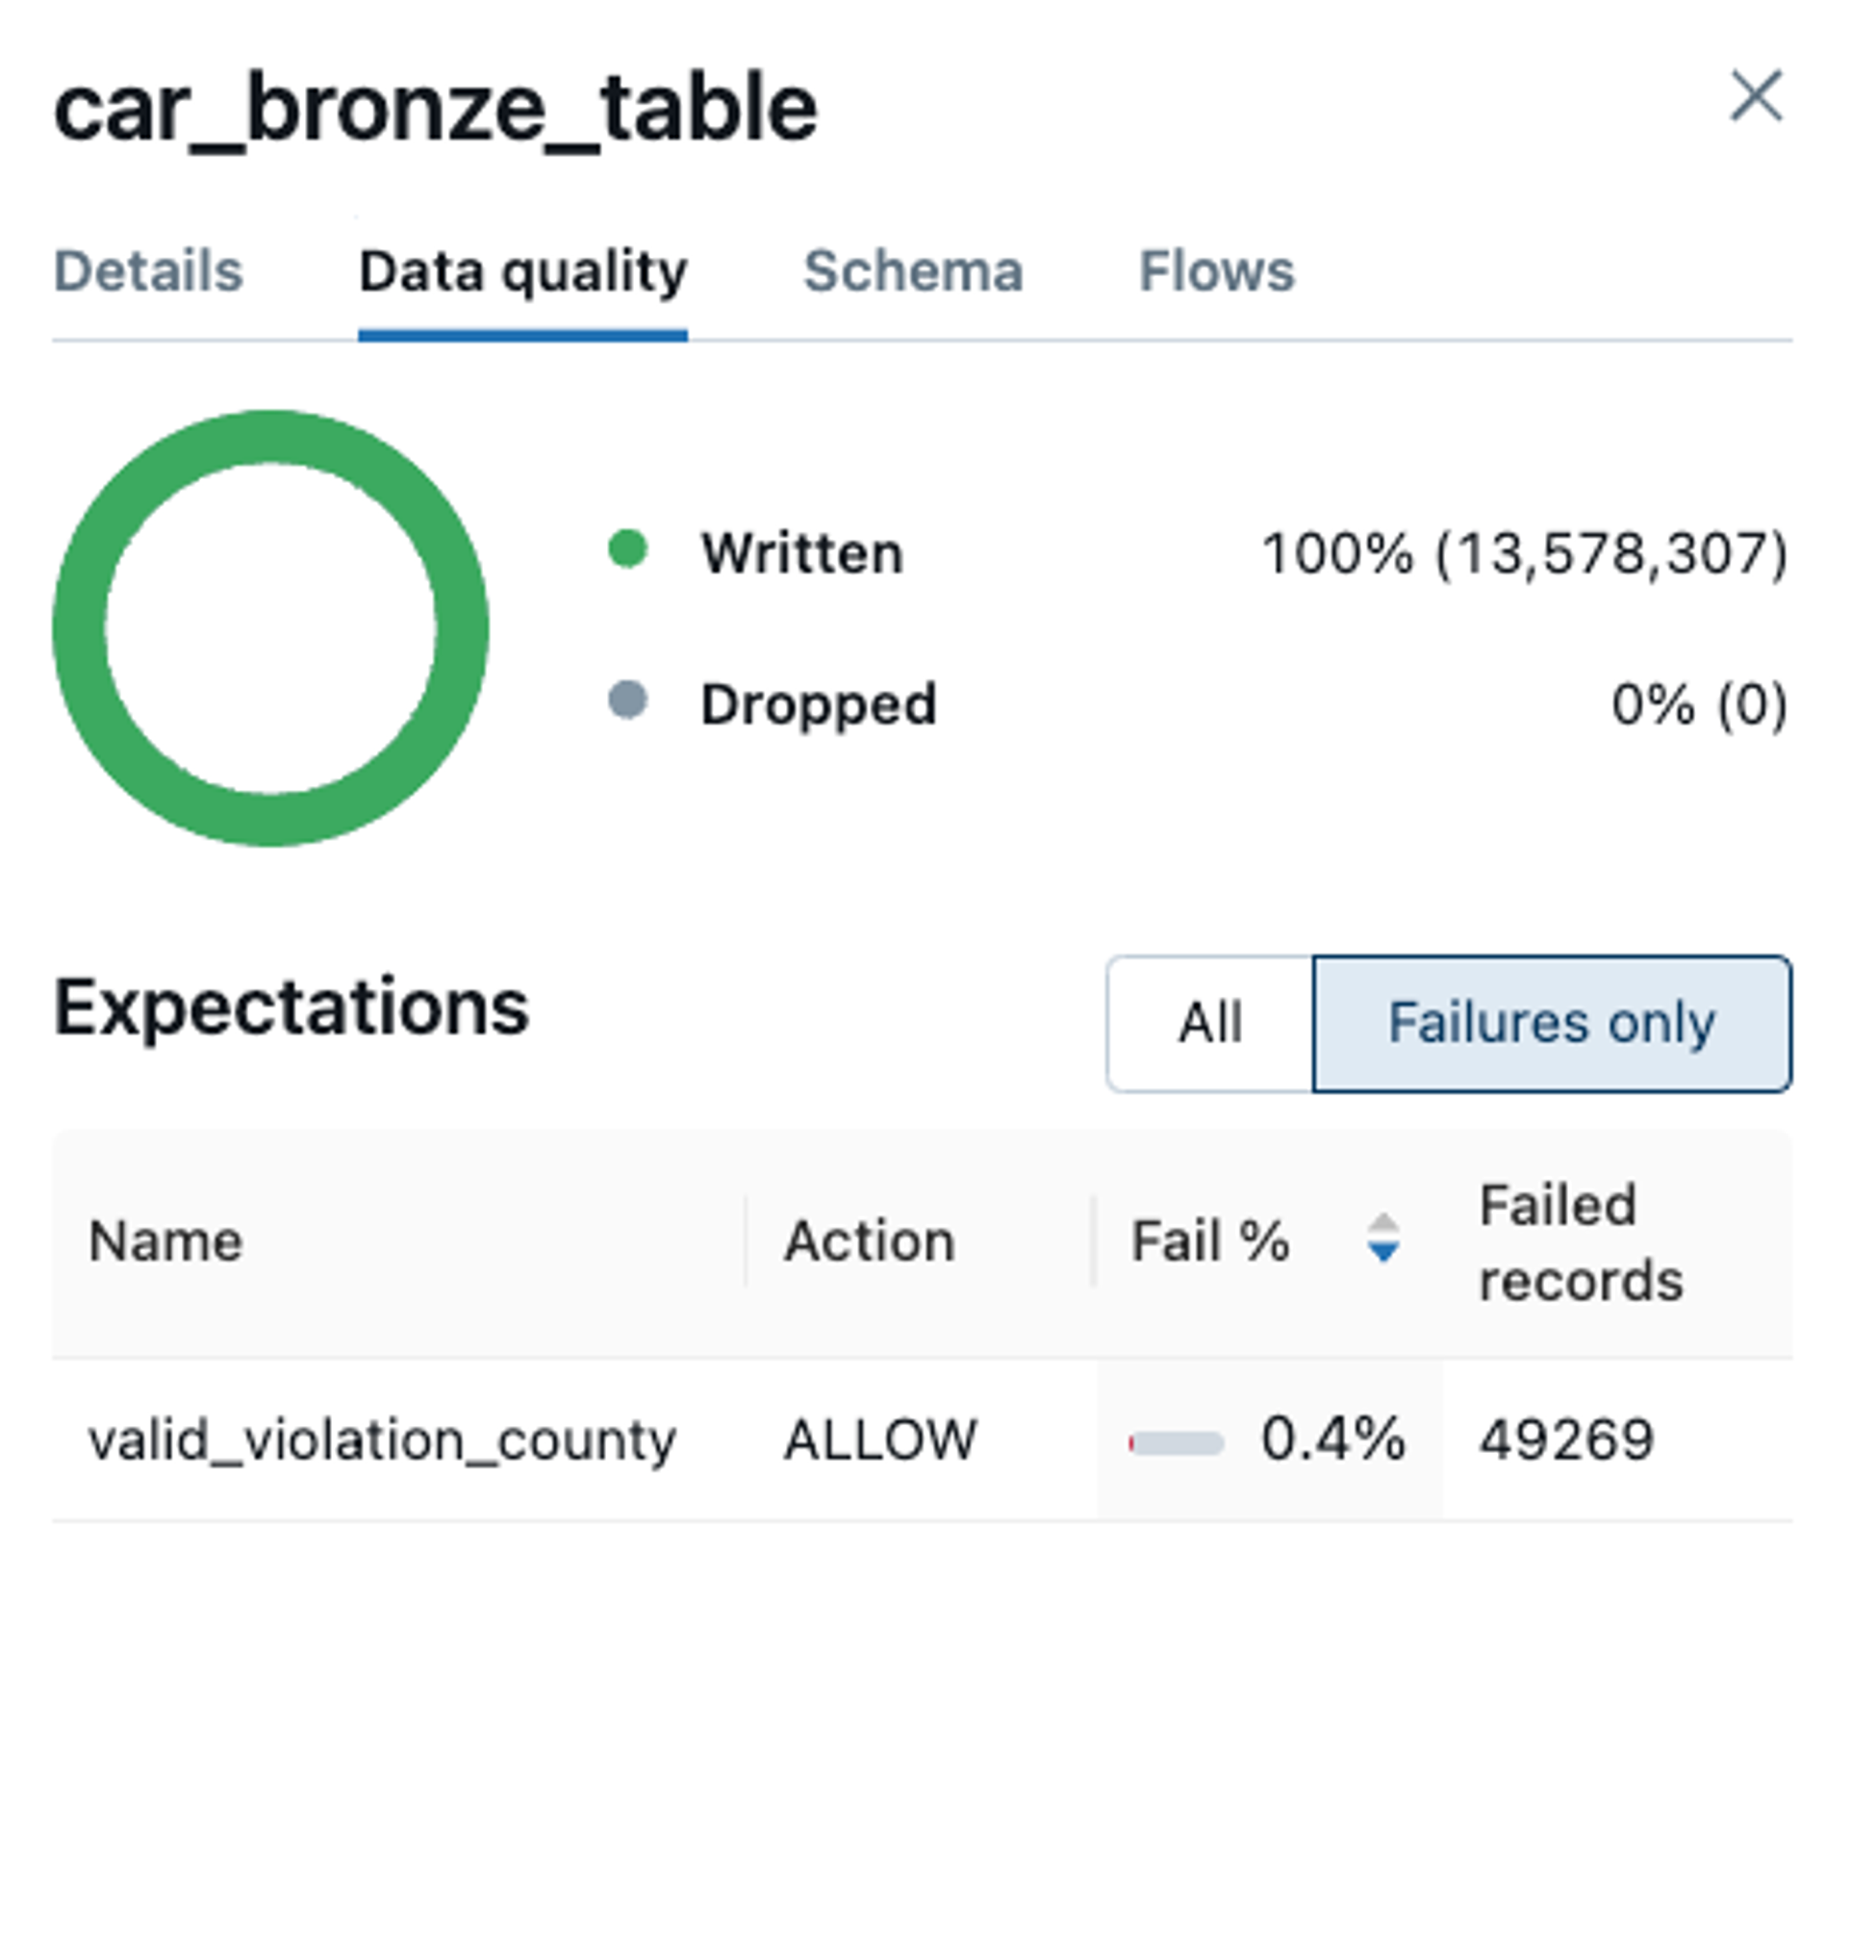Click the green donut chart ring
Image resolution: width=1876 pixels, height=1960 pixels.
coord(79,628)
